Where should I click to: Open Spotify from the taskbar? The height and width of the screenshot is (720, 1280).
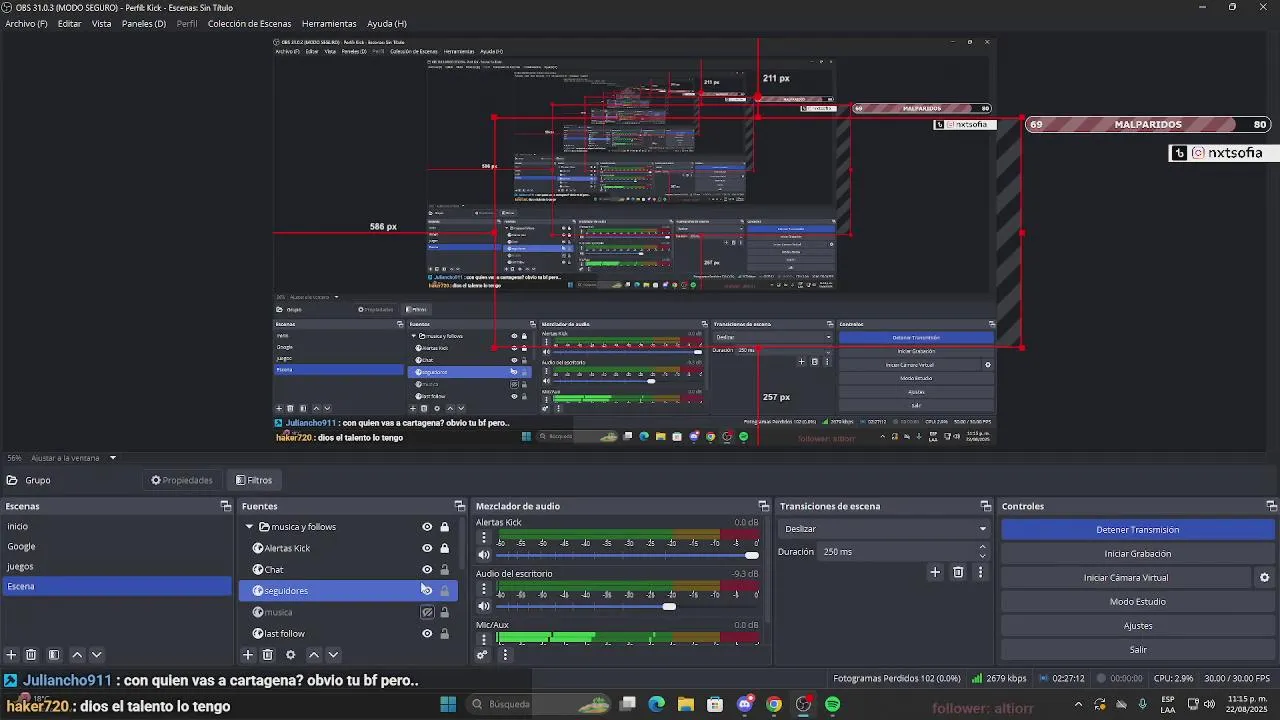[x=833, y=704]
